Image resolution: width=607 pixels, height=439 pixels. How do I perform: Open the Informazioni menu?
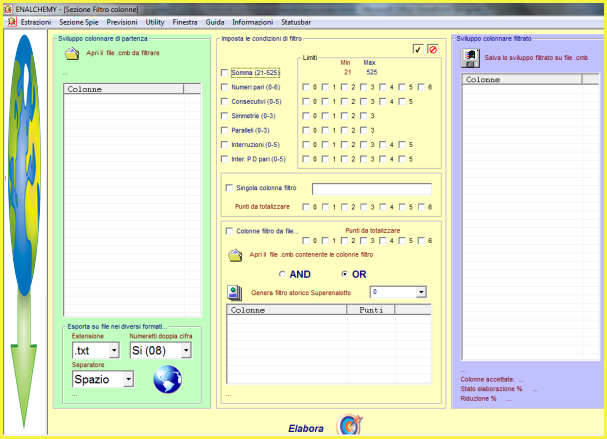(x=253, y=22)
